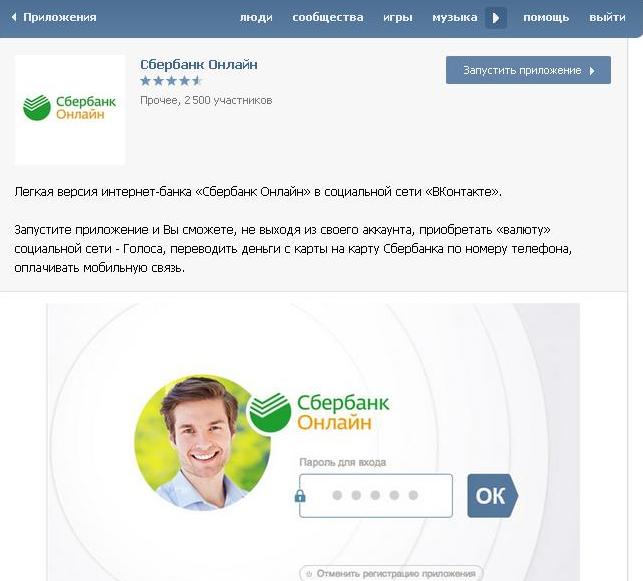
Task: Click the music play button in header
Action: click(496, 18)
